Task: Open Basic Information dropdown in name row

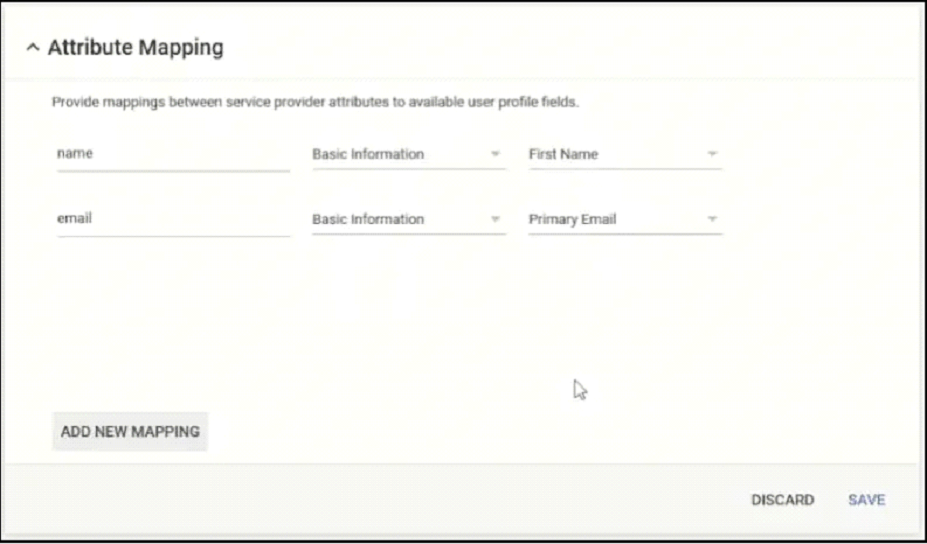Action: pyautogui.click(x=409, y=155)
